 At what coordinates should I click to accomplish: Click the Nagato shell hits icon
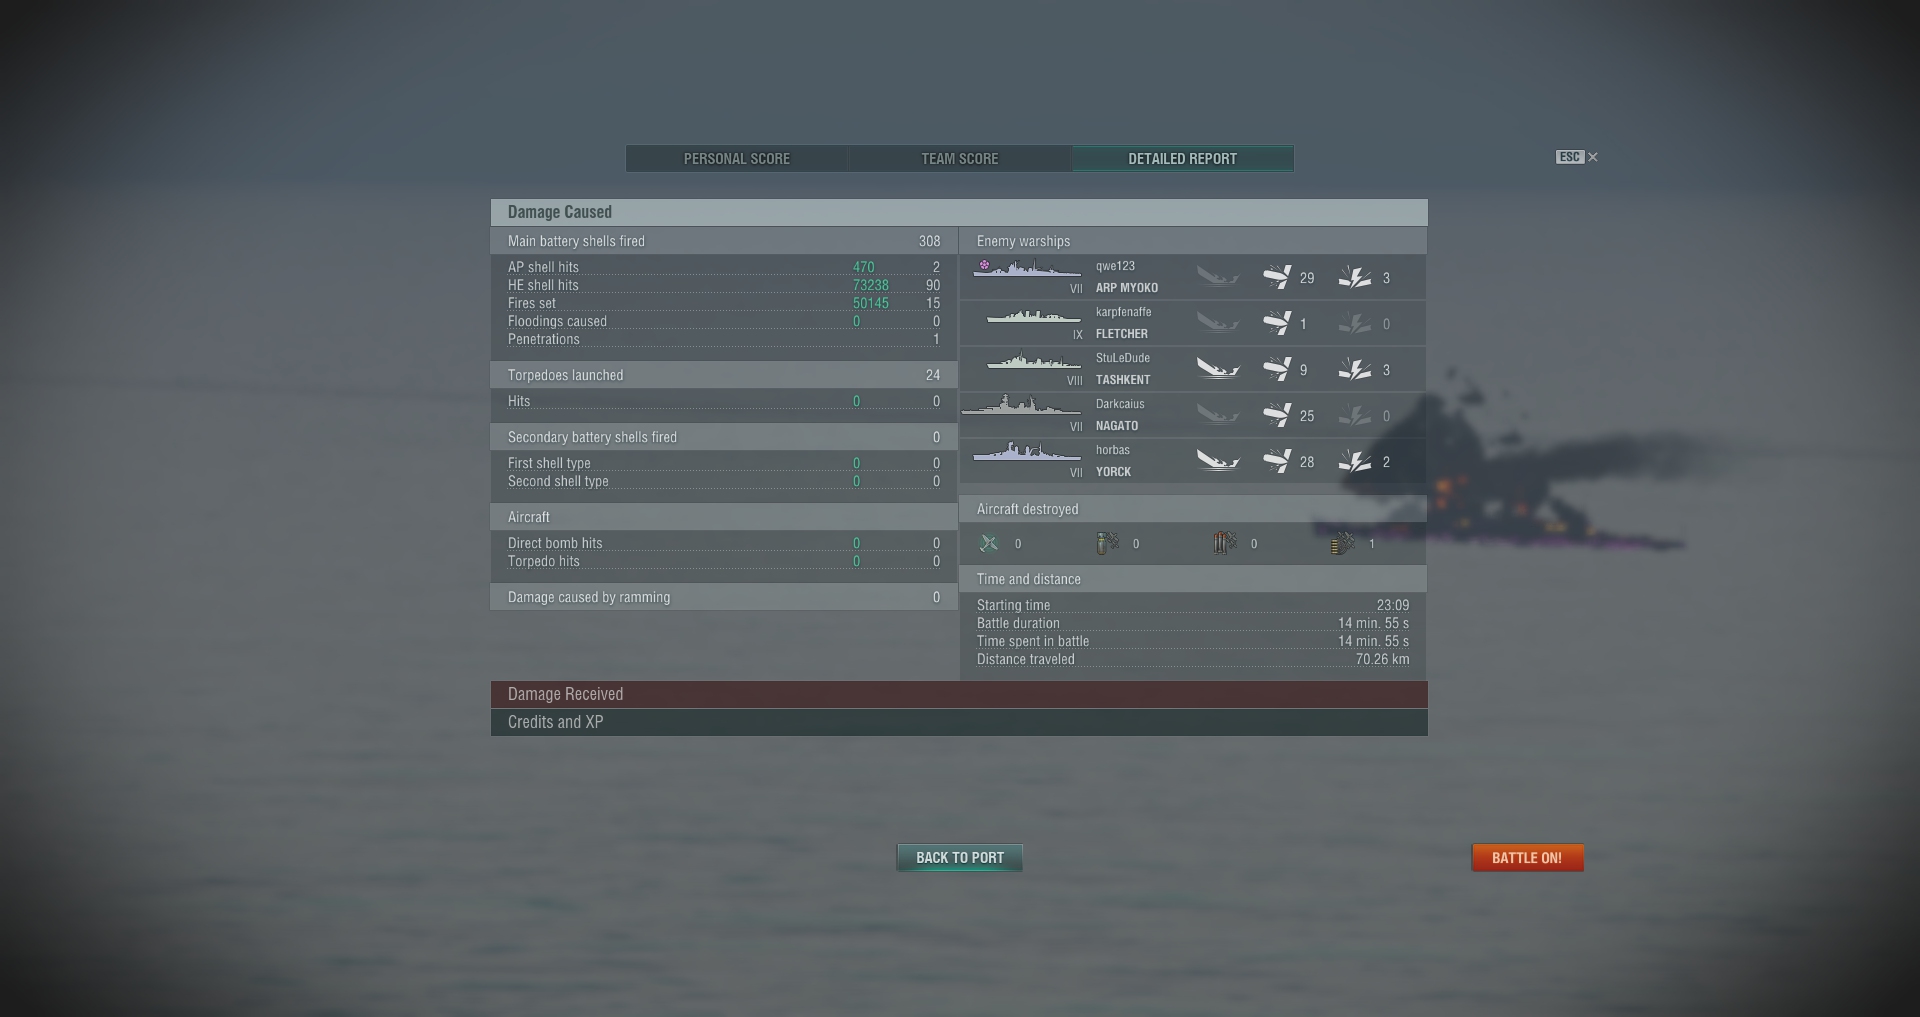[1277, 415]
